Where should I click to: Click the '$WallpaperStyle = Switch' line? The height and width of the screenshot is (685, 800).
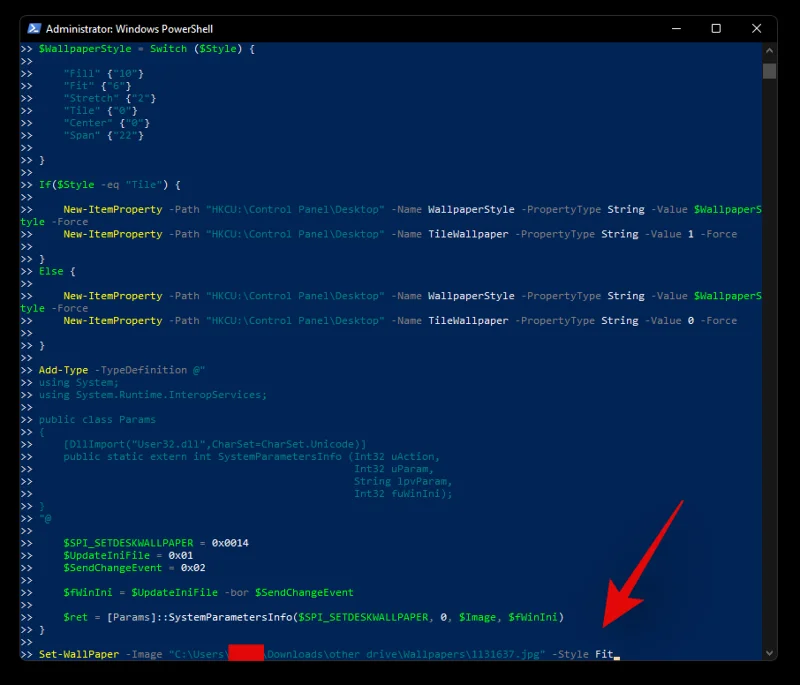(x=133, y=49)
